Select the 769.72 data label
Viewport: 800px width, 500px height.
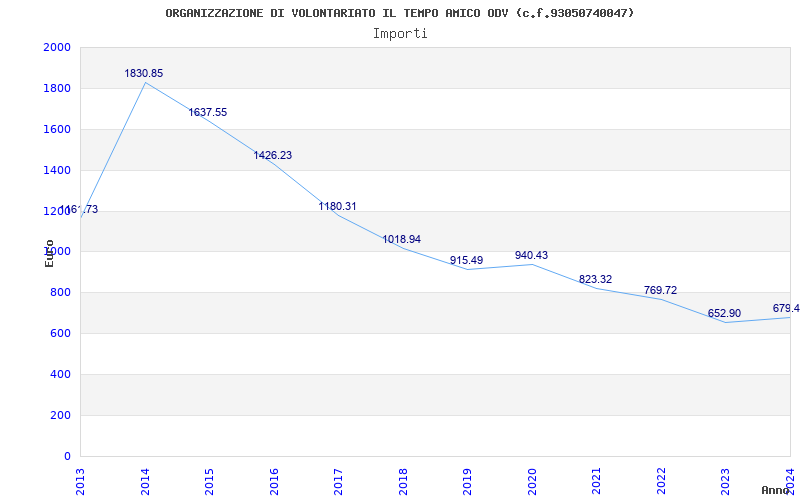point(660,290)
